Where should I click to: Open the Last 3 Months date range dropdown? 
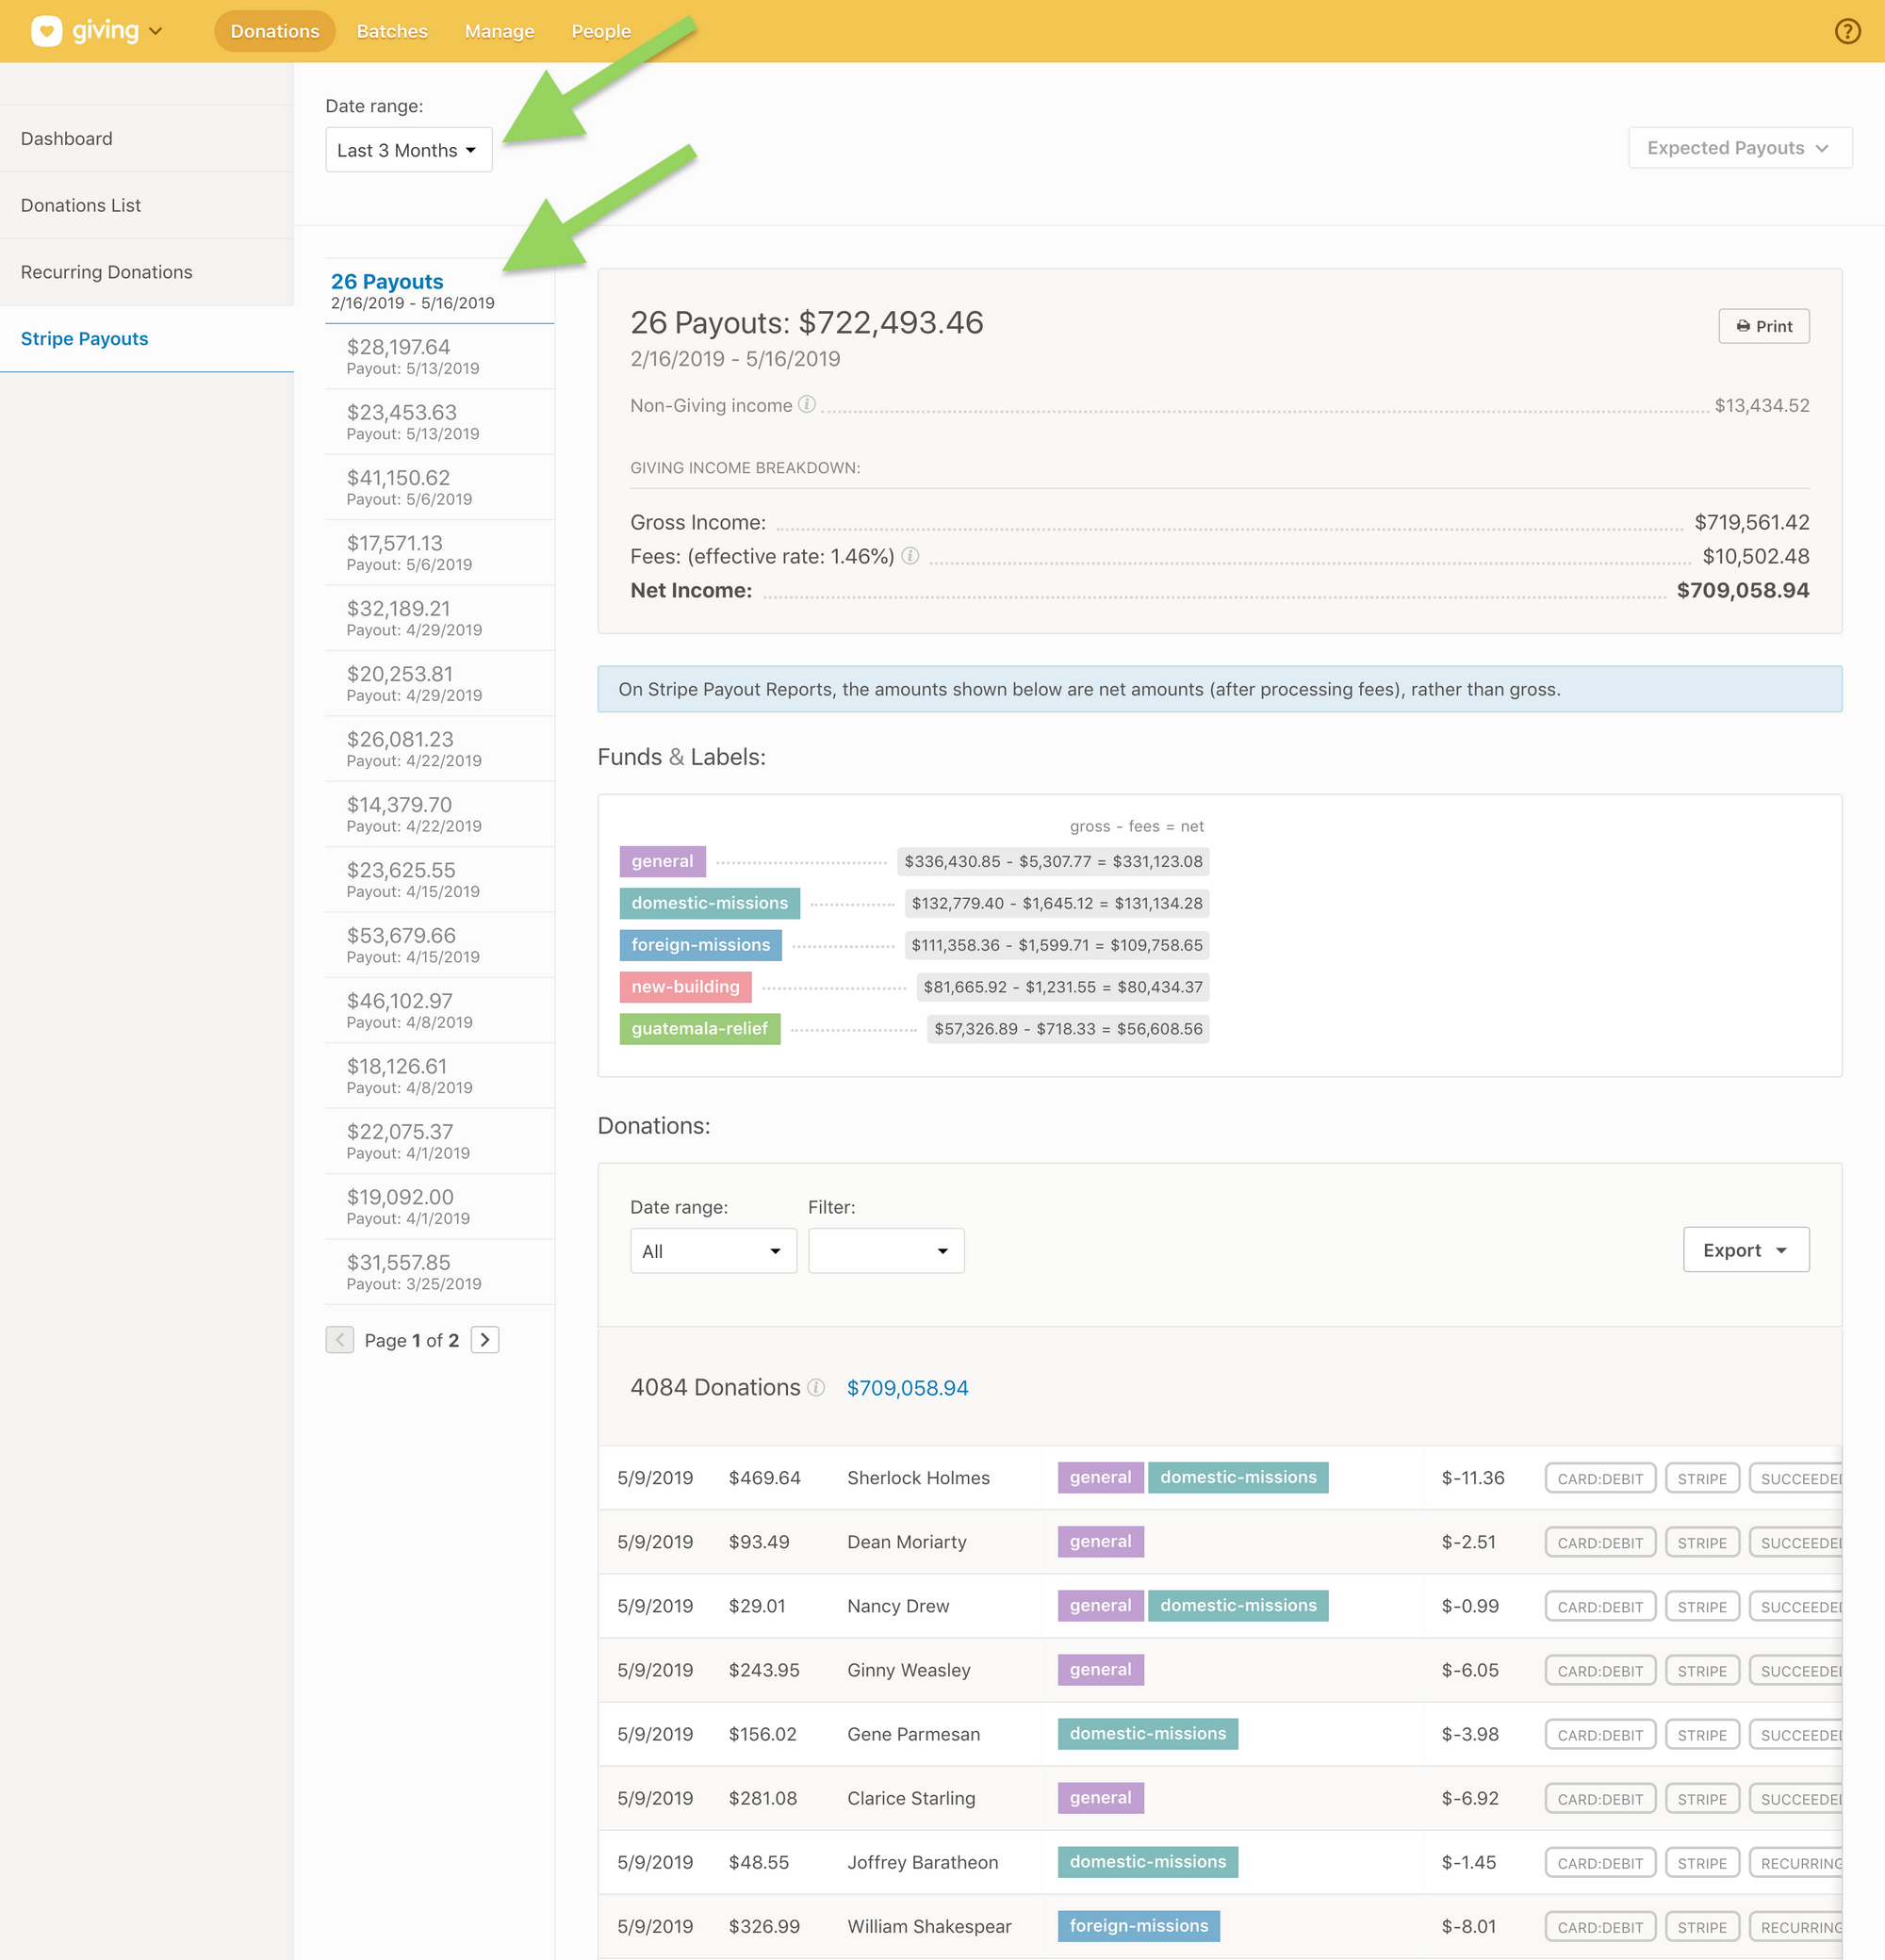pos(408,150)
